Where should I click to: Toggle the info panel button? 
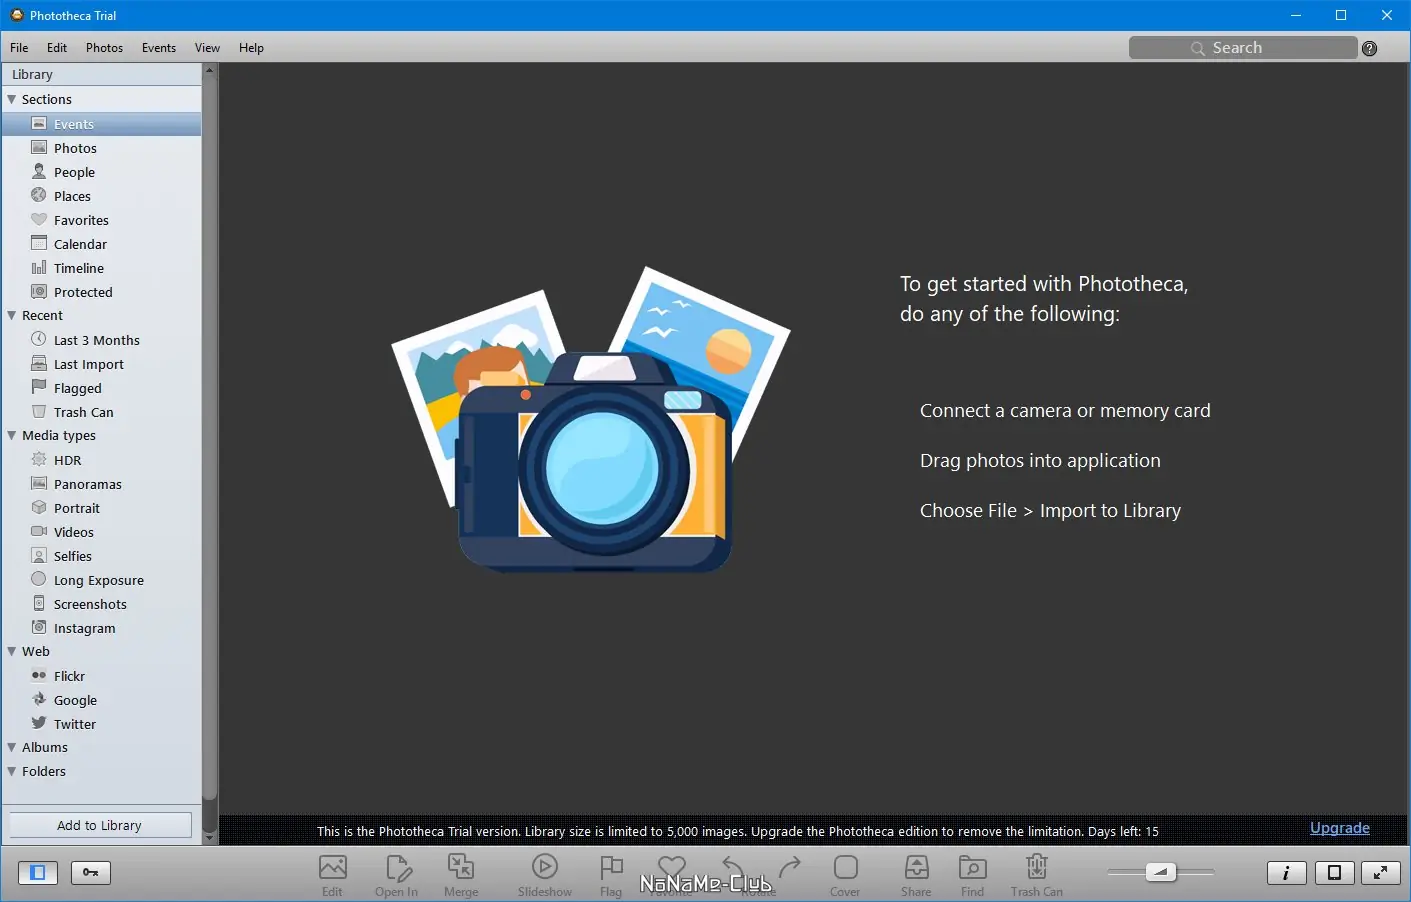pyautogui.click(x=1287, y=873)
